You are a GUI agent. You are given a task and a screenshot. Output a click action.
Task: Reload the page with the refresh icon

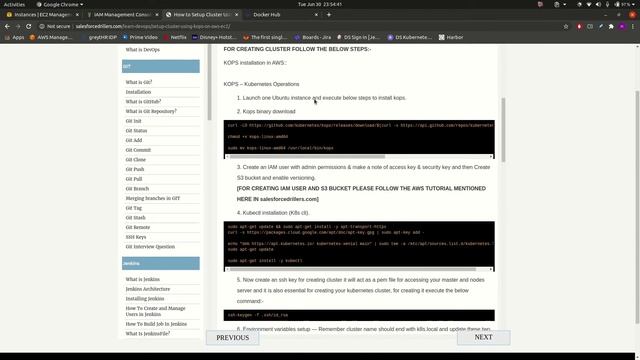[29, 26]
